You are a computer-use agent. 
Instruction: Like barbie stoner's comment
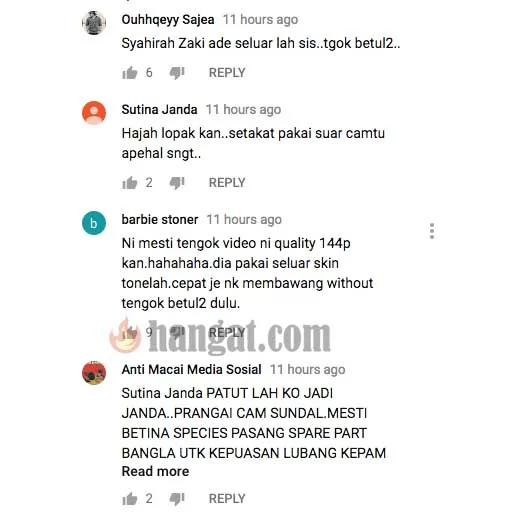pyautogui.click(x=130, y=332)
